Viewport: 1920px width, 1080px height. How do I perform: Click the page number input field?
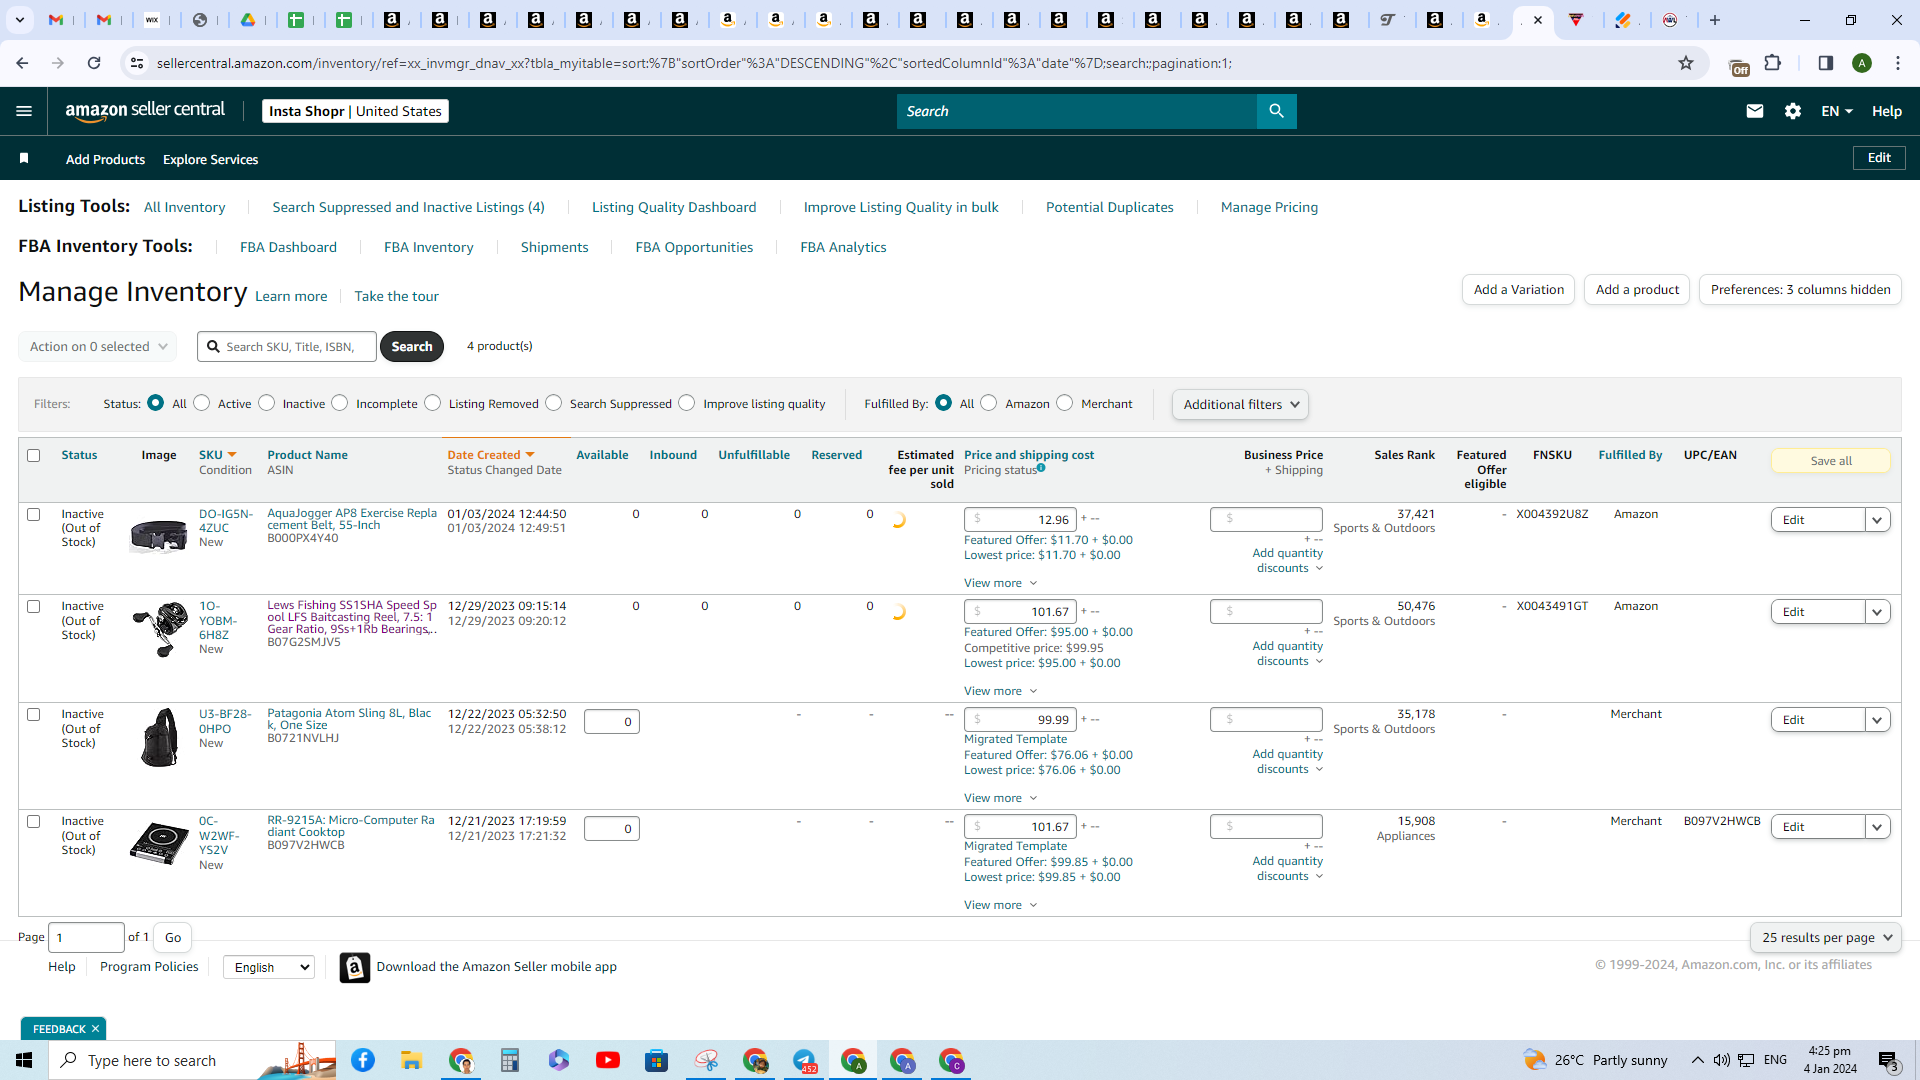(87, 937)
